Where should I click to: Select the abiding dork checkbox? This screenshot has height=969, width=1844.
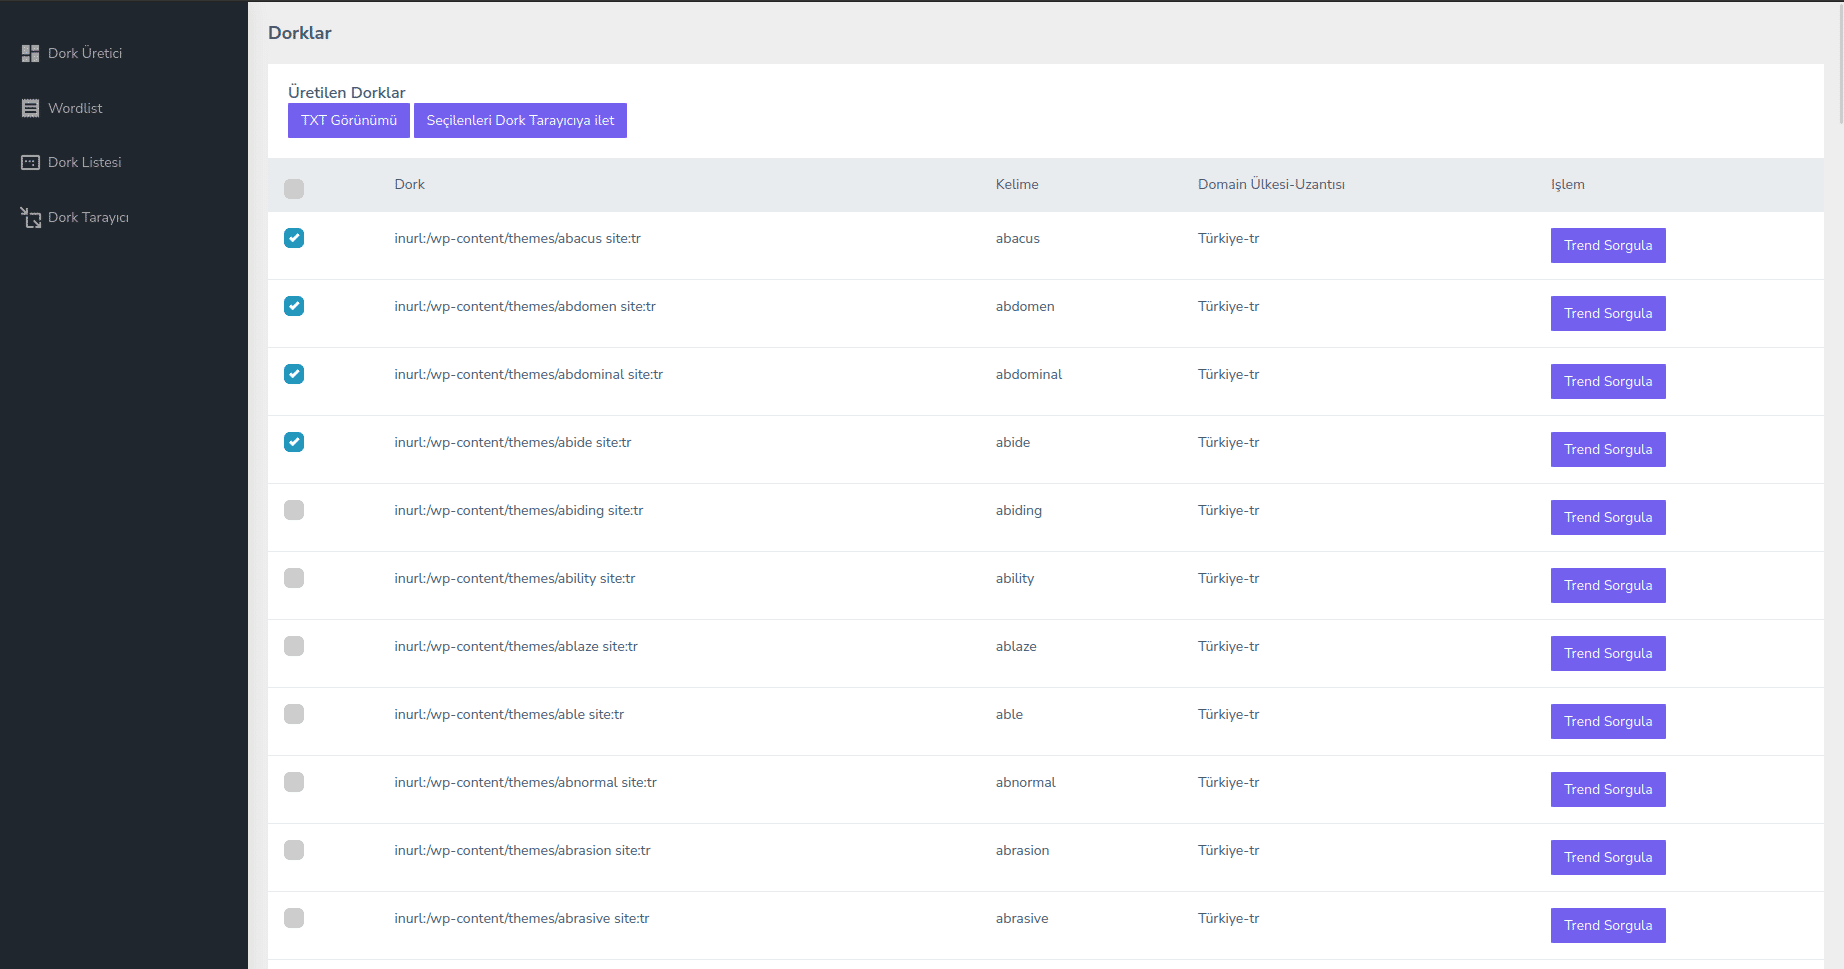click(294, 510)
